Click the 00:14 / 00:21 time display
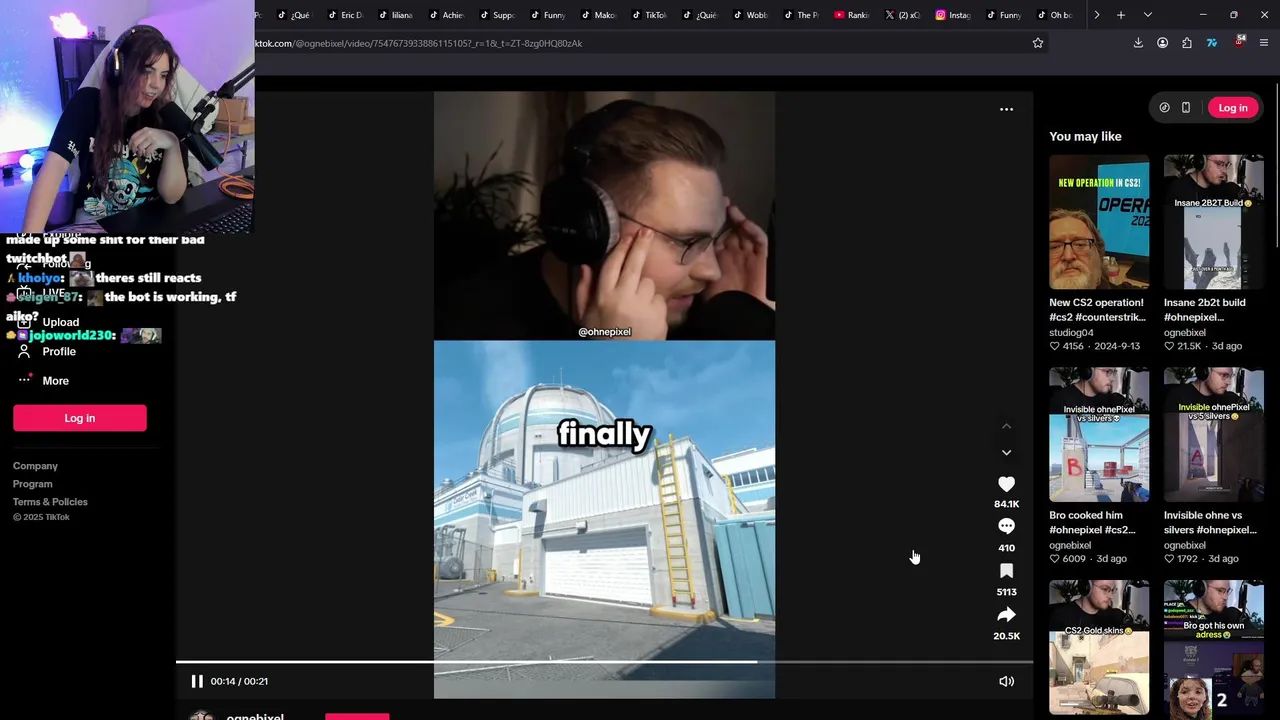This screenshot has height=720, width=1280. [239, 681]
